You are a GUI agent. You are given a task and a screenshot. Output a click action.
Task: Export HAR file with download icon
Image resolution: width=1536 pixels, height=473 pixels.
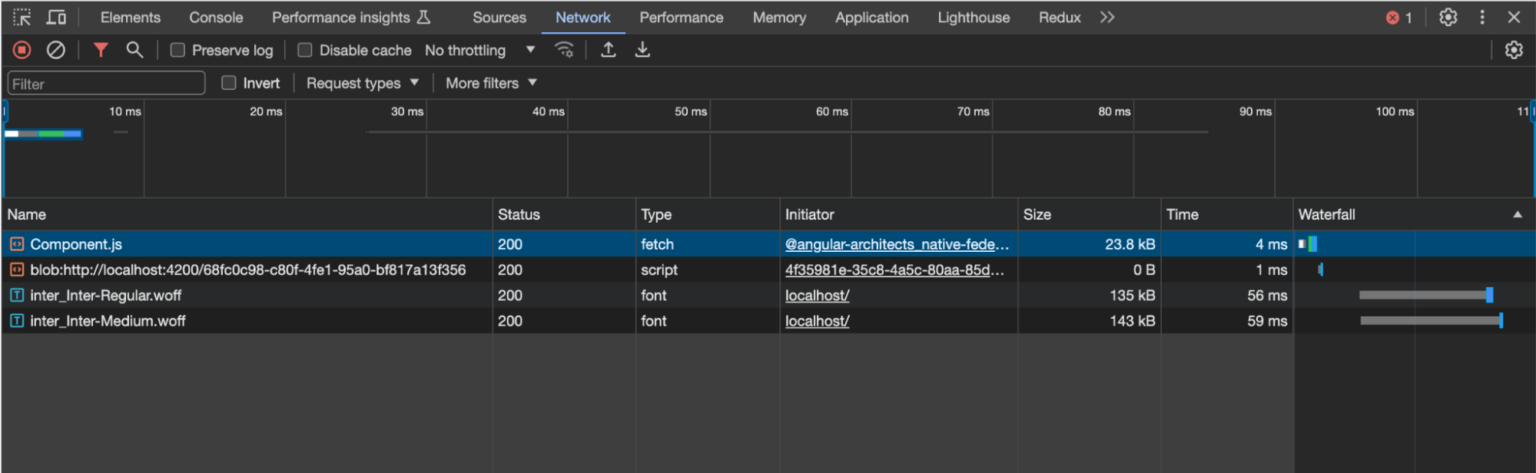pyautogui.click(x=643, y=50)
